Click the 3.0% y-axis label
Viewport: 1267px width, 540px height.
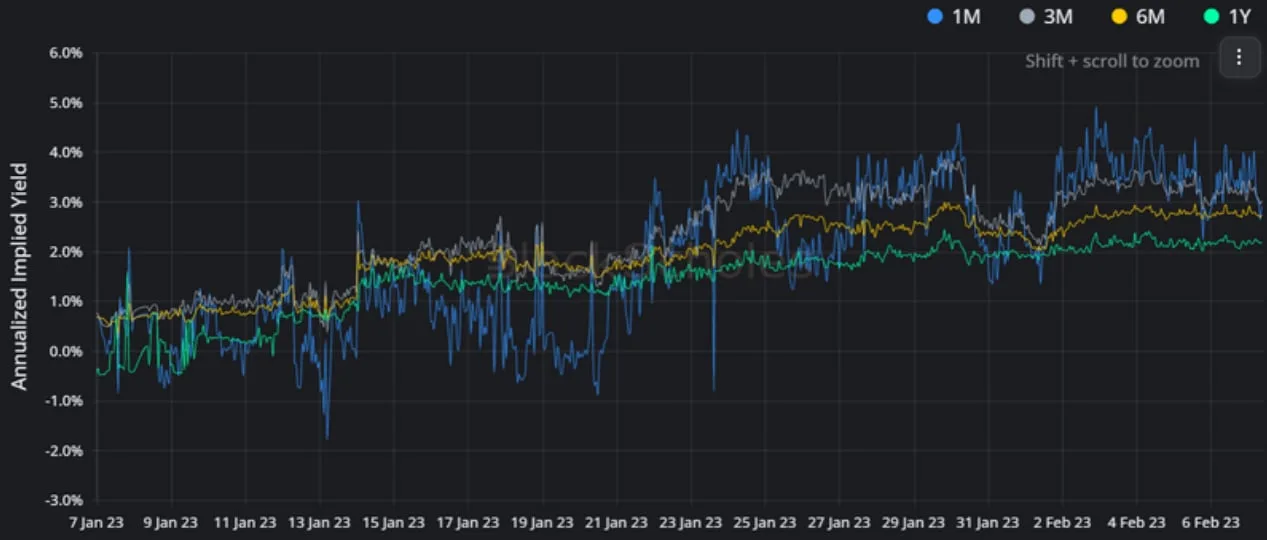point(65,202)
